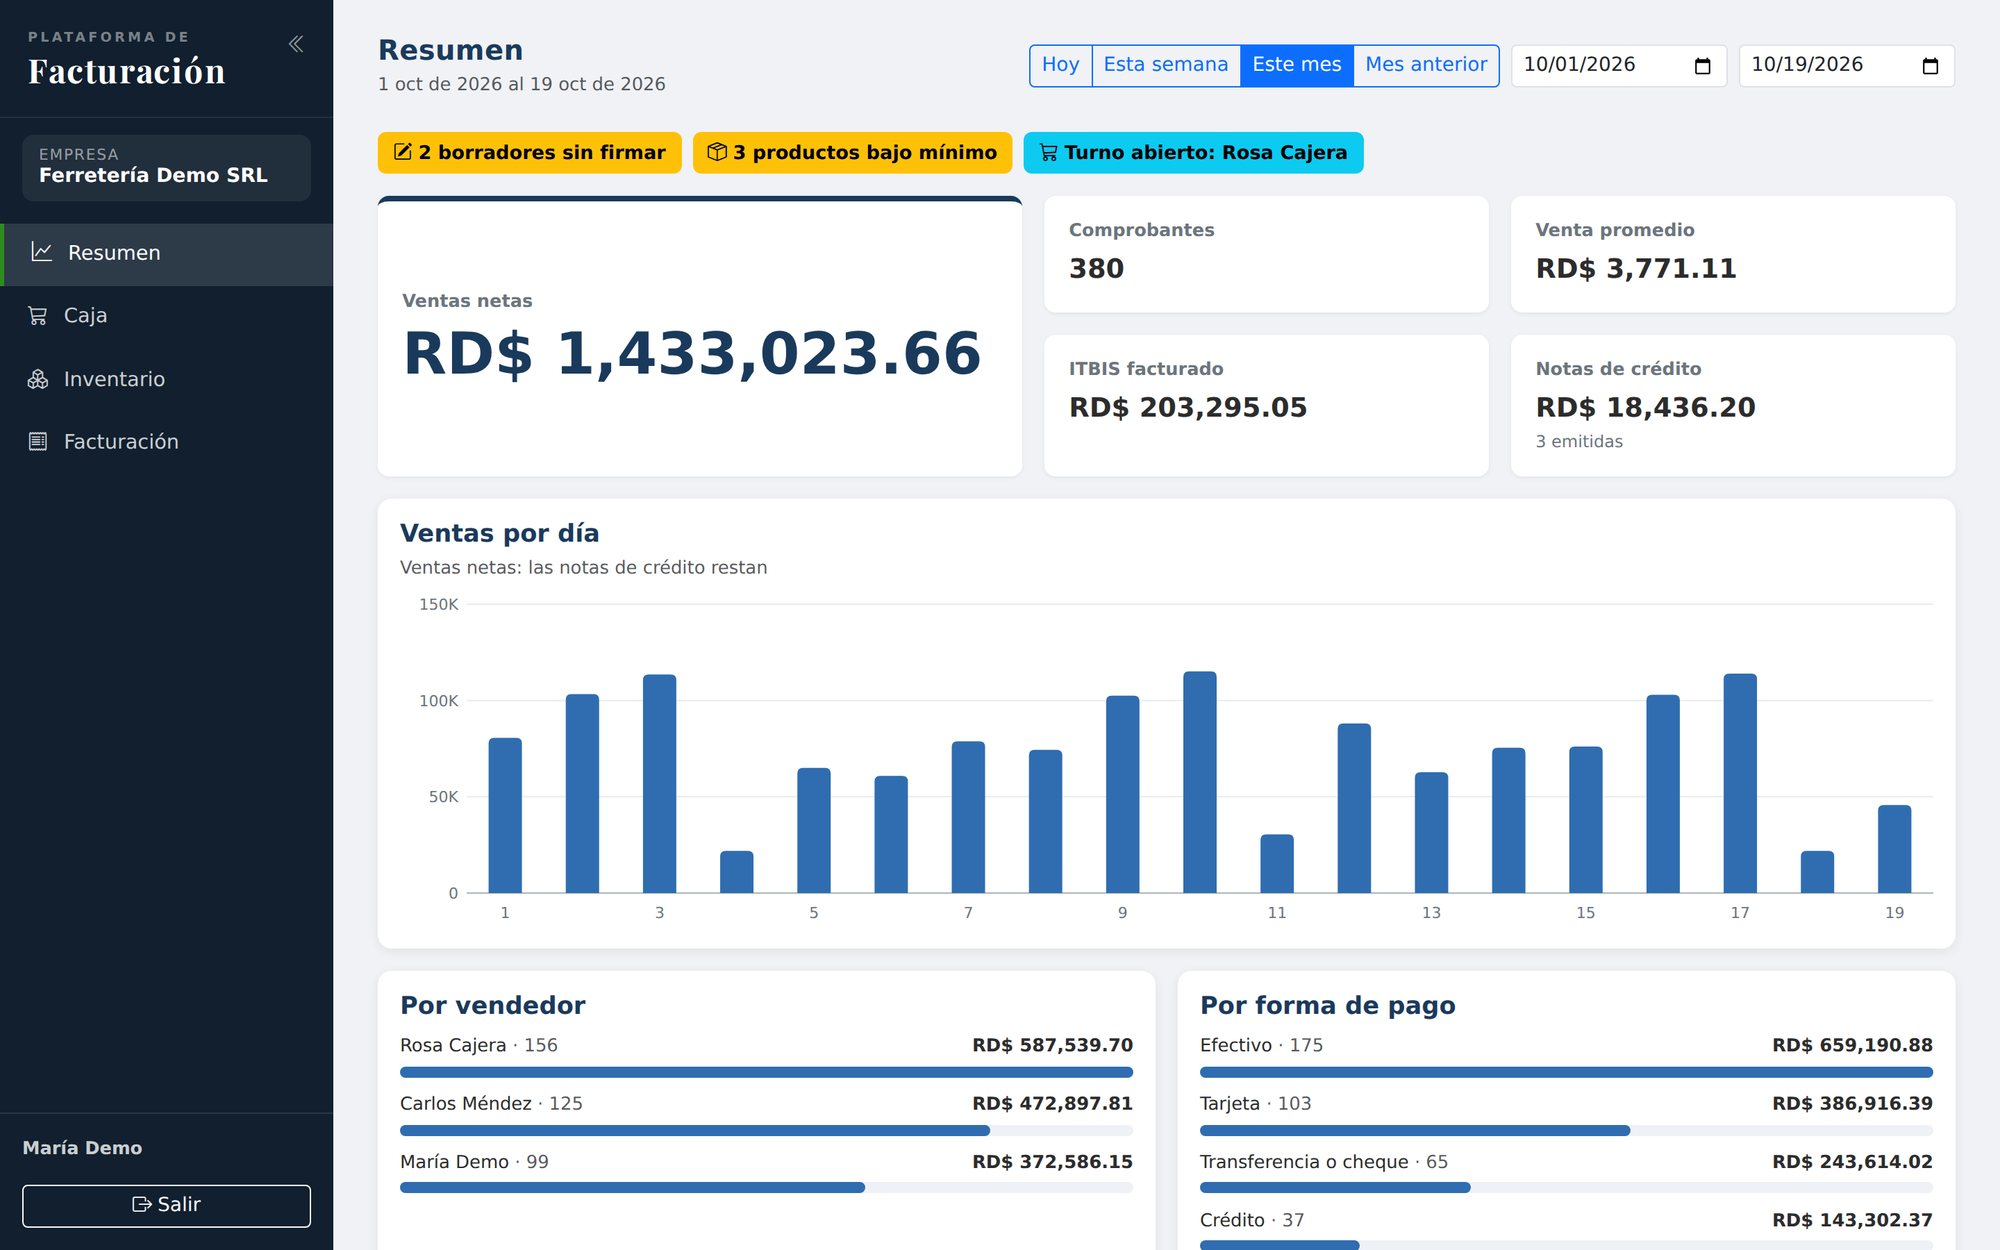Screen dimensions: 2000x1250
Task: Navigate to Facturación in the sidebar
Action: point(167,441)
